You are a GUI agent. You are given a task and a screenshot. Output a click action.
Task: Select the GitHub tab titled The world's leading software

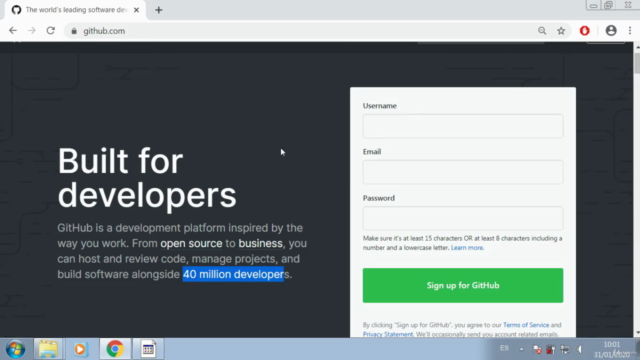point(76,10)
